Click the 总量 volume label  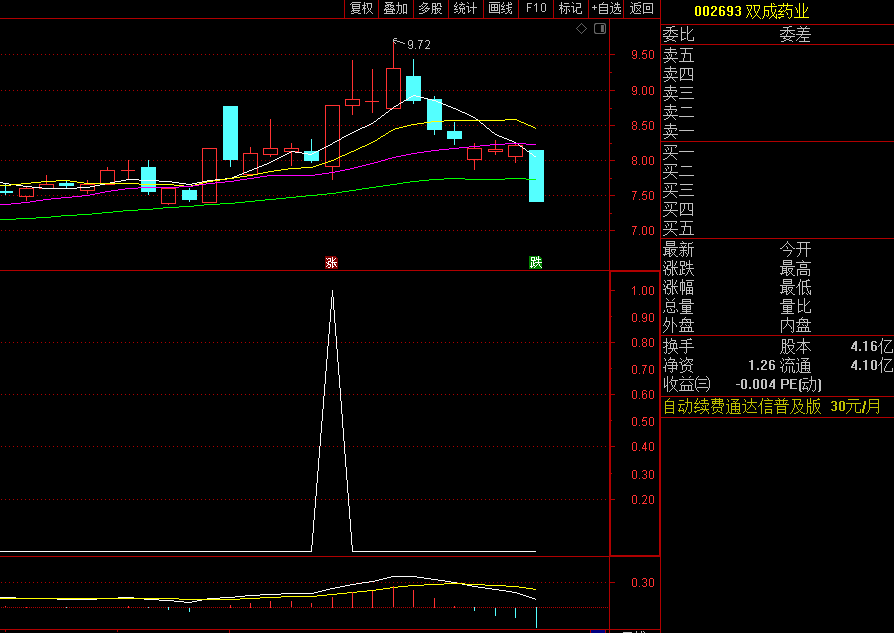point(678,307)
